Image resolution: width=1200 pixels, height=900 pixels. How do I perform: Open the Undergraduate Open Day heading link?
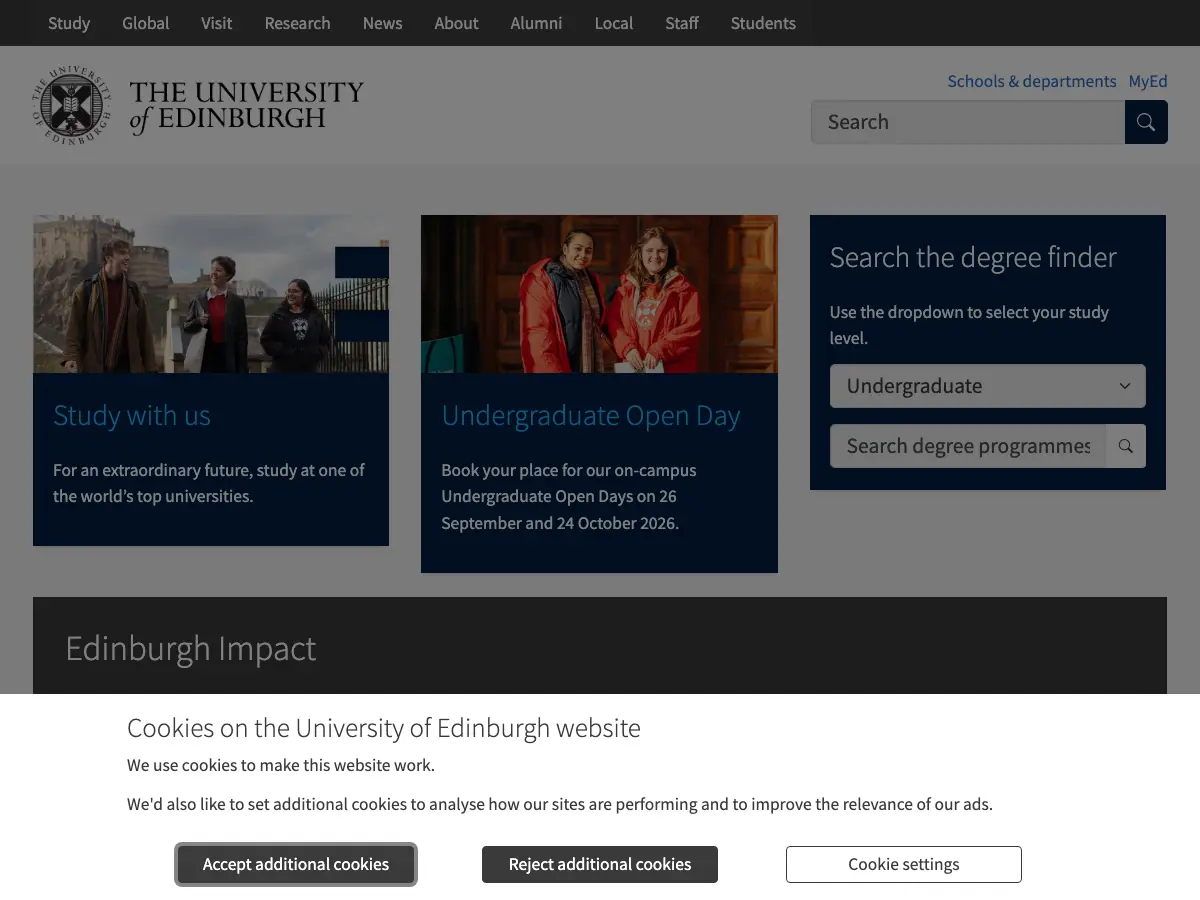(591, 415)
